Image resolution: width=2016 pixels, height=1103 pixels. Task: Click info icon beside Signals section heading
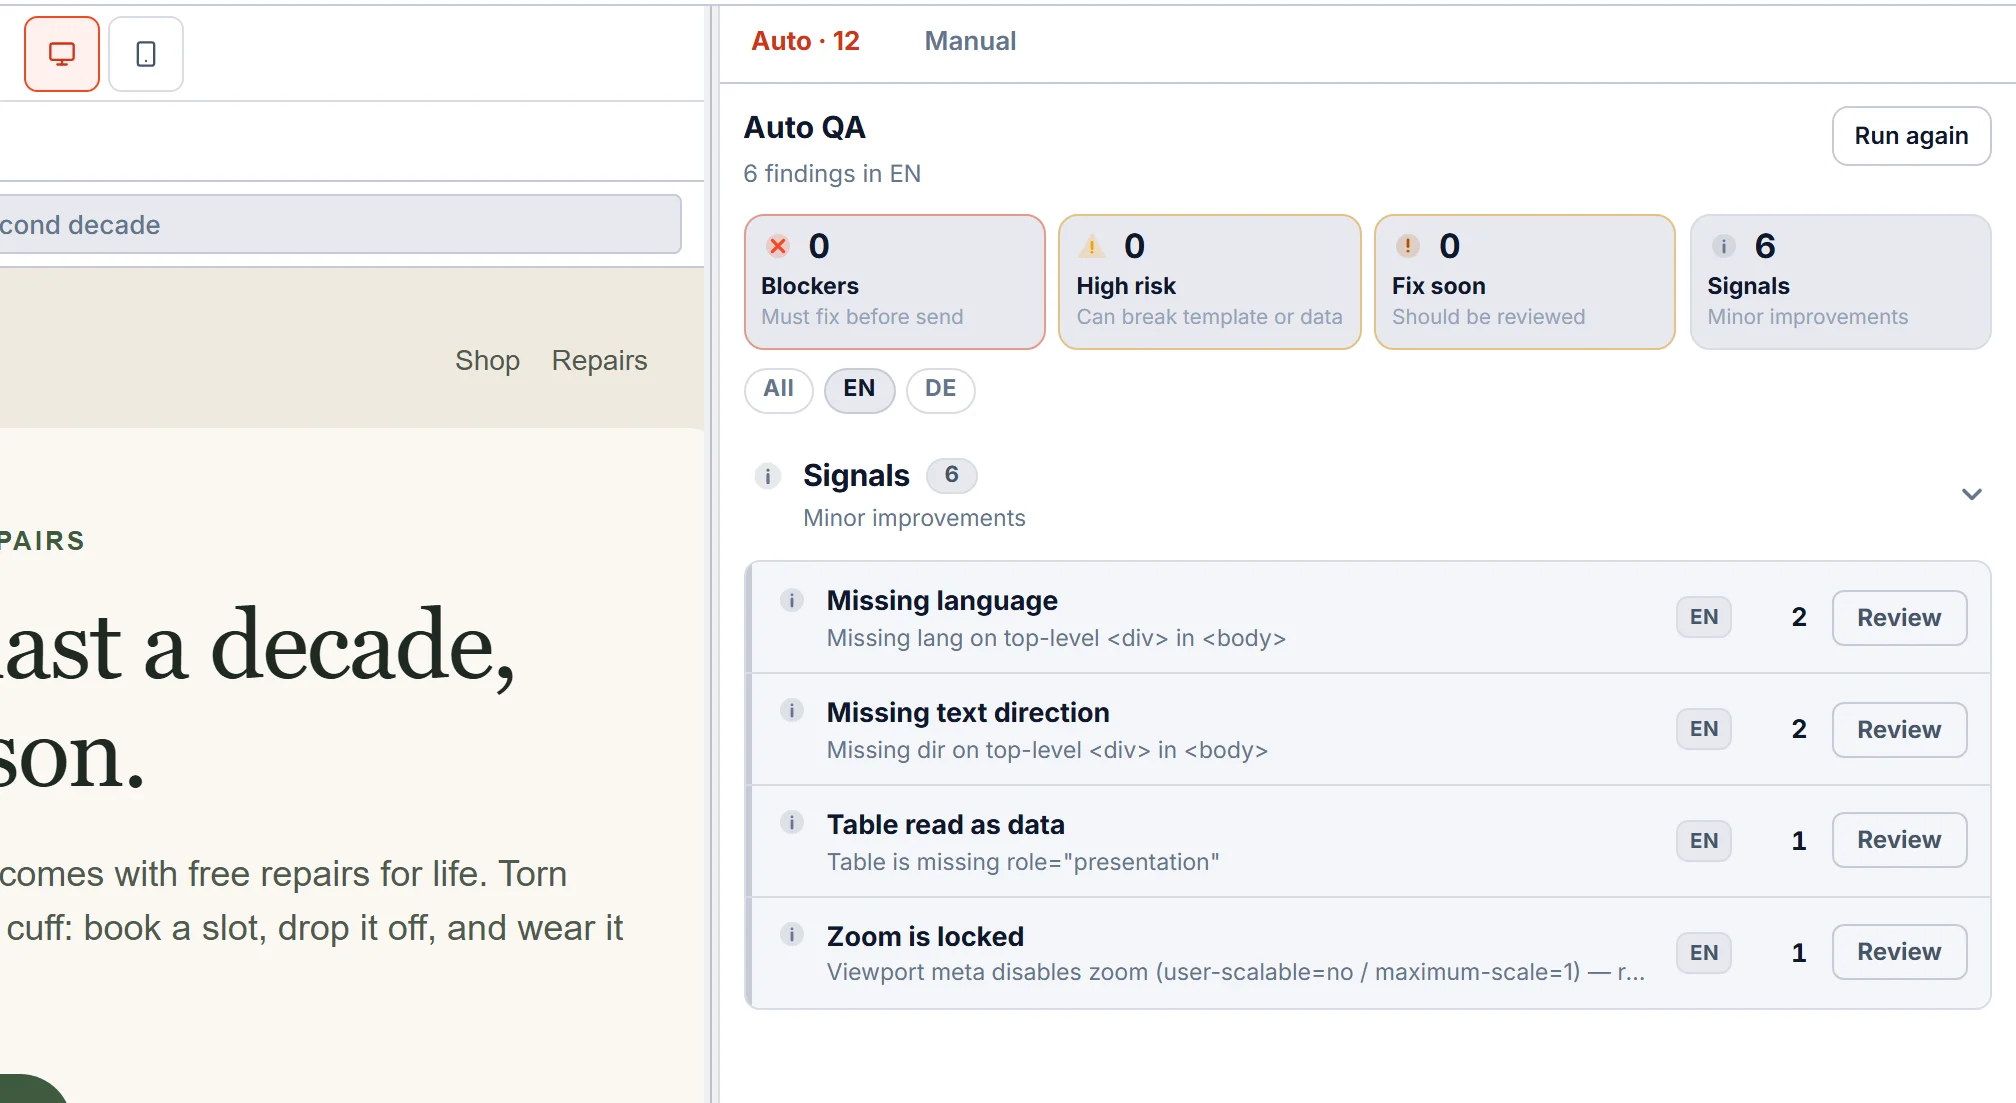click(767, 476)
